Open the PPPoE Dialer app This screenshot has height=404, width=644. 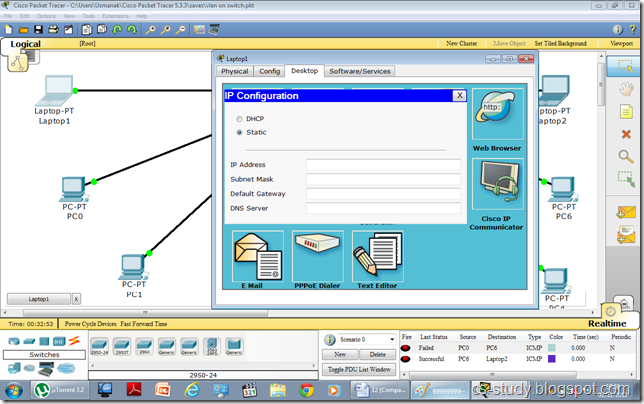(317, 256)
